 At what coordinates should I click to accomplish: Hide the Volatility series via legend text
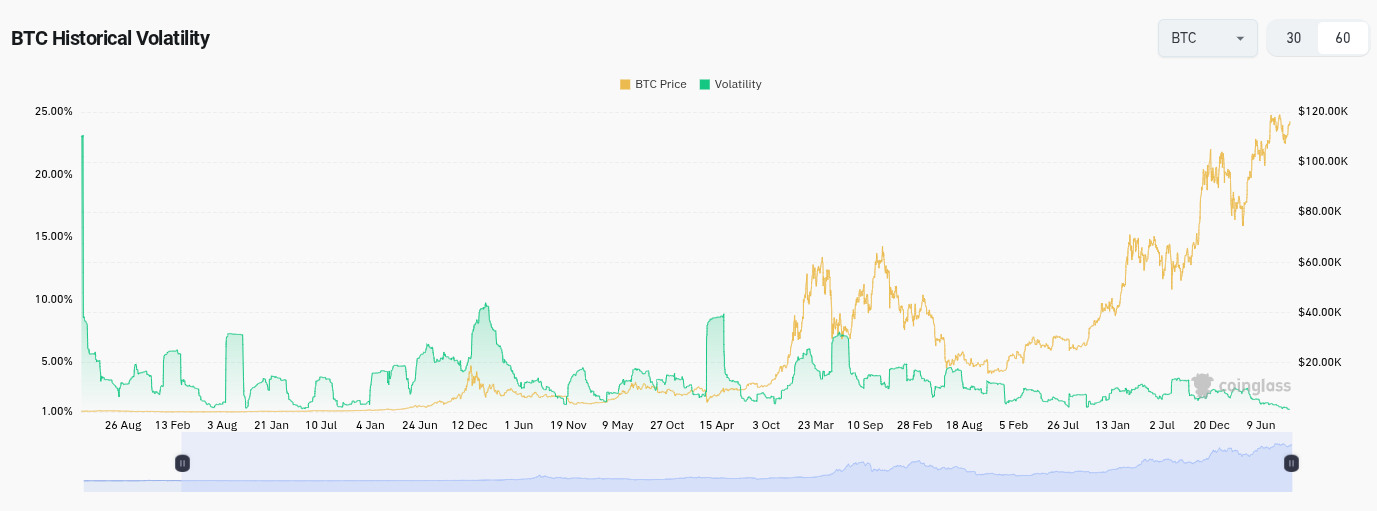coord(738,85)
